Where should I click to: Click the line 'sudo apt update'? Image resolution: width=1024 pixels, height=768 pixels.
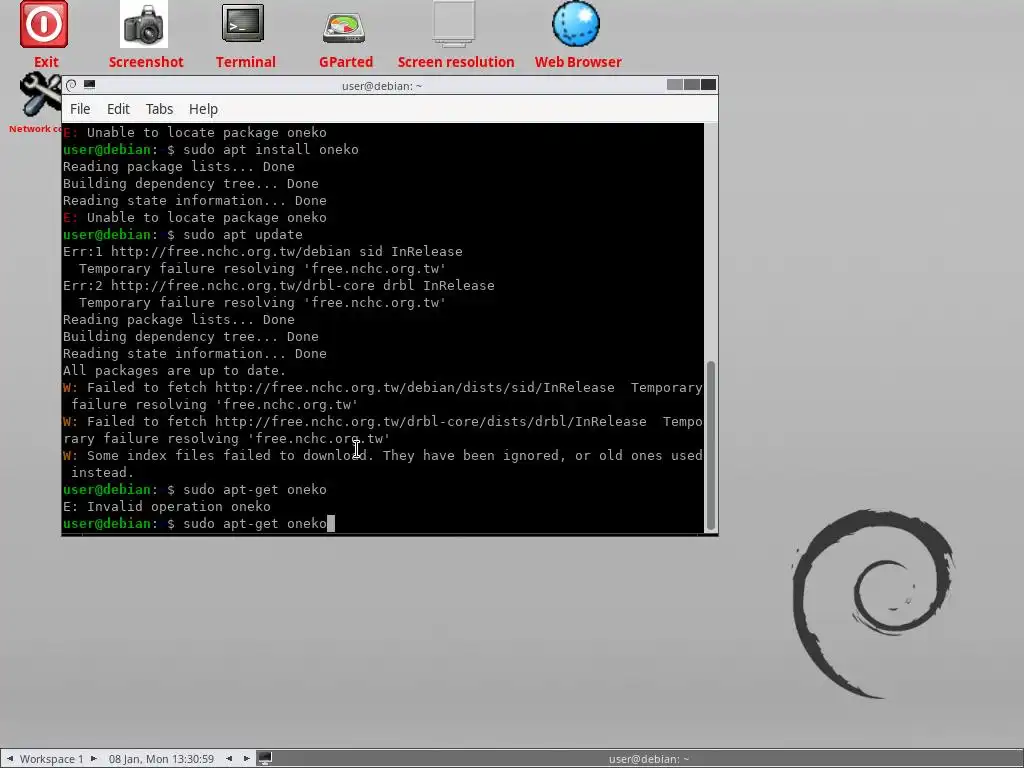tap(242, 234)
